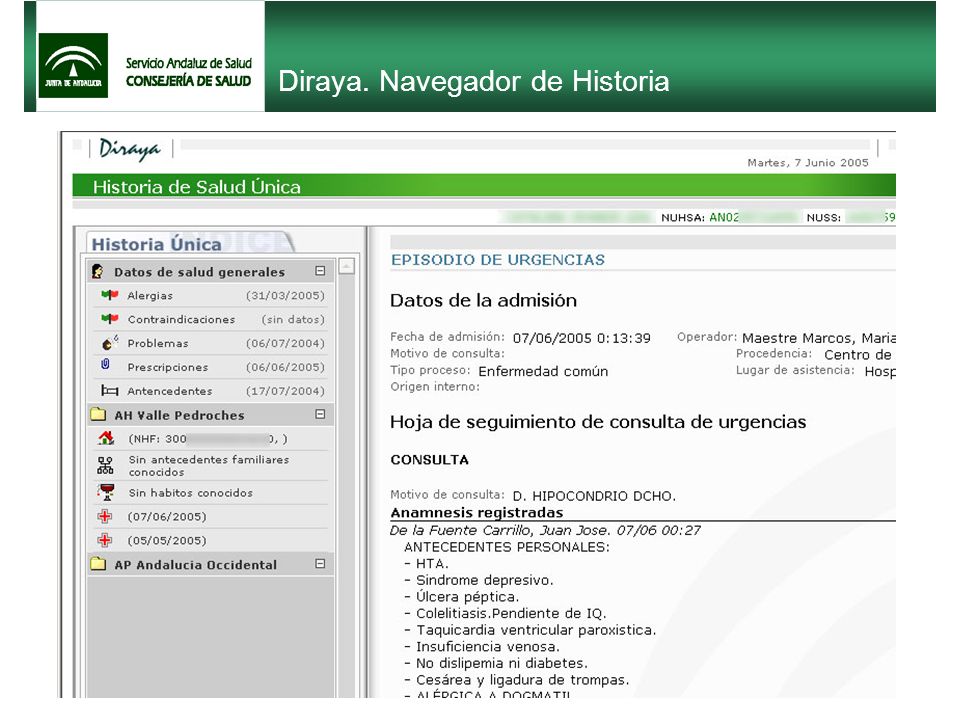Open Alergias entry dated 31/03/2005
The height and width of the screenshot is (720, 960).
coord(211,296)
